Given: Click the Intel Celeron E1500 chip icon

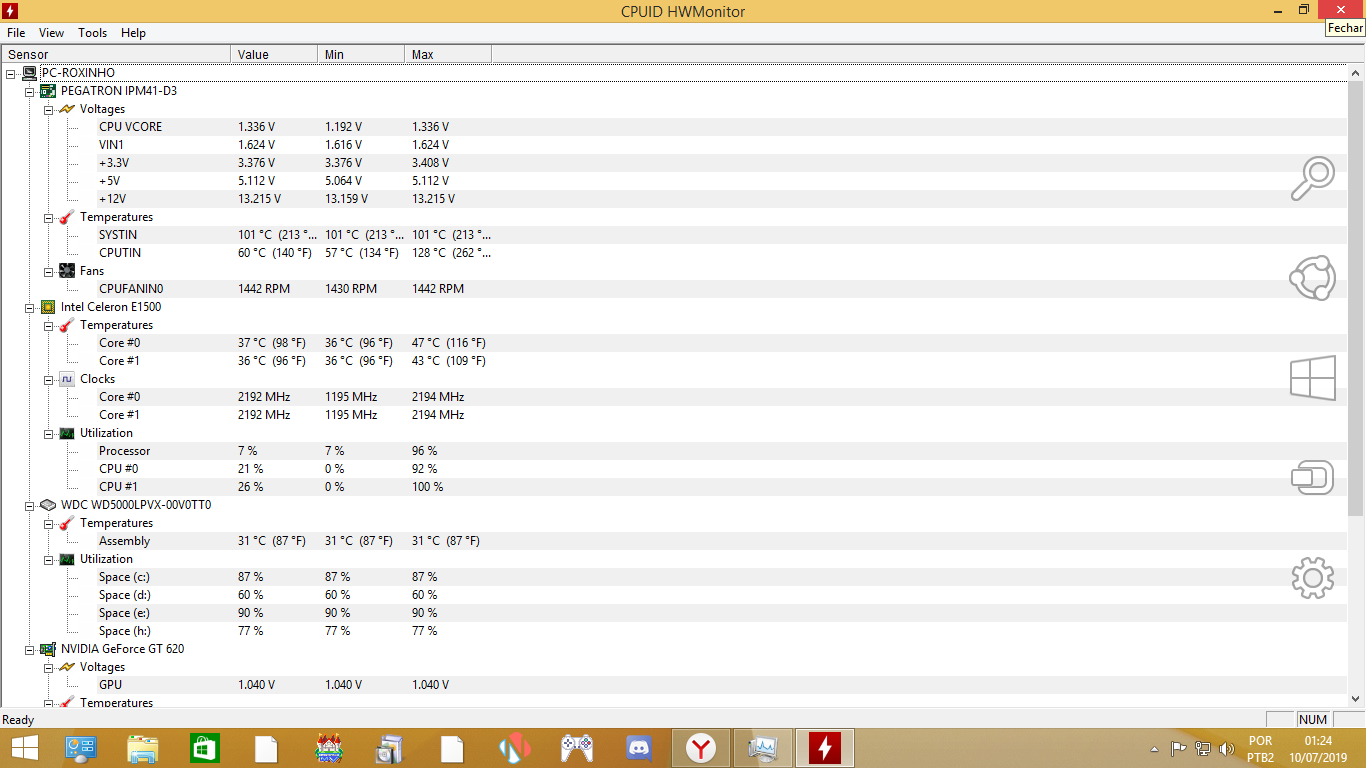Looking at the screenshot, I should [x=48, y=307].
